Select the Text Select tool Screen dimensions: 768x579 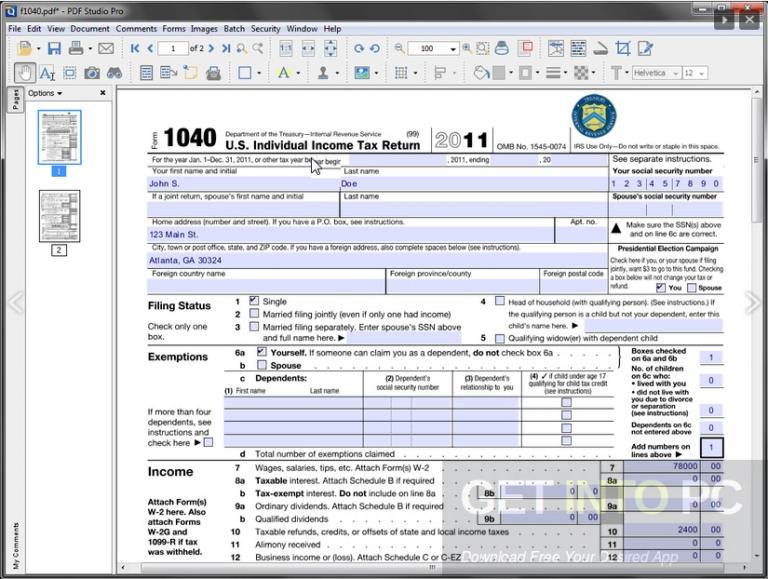[47, 73]
